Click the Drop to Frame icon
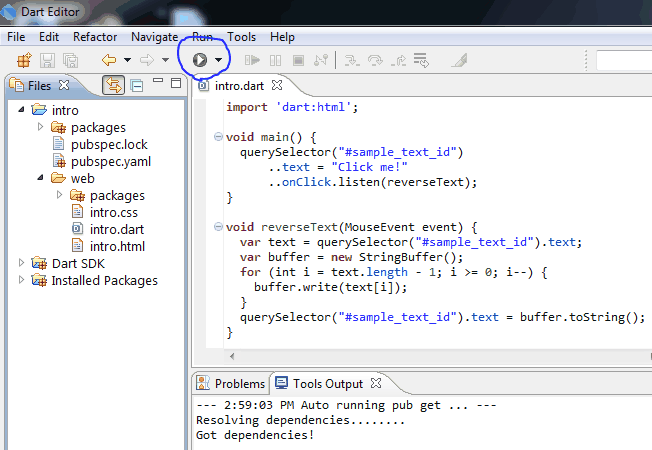This screenshot has height=450, width=652. [421, 60]
